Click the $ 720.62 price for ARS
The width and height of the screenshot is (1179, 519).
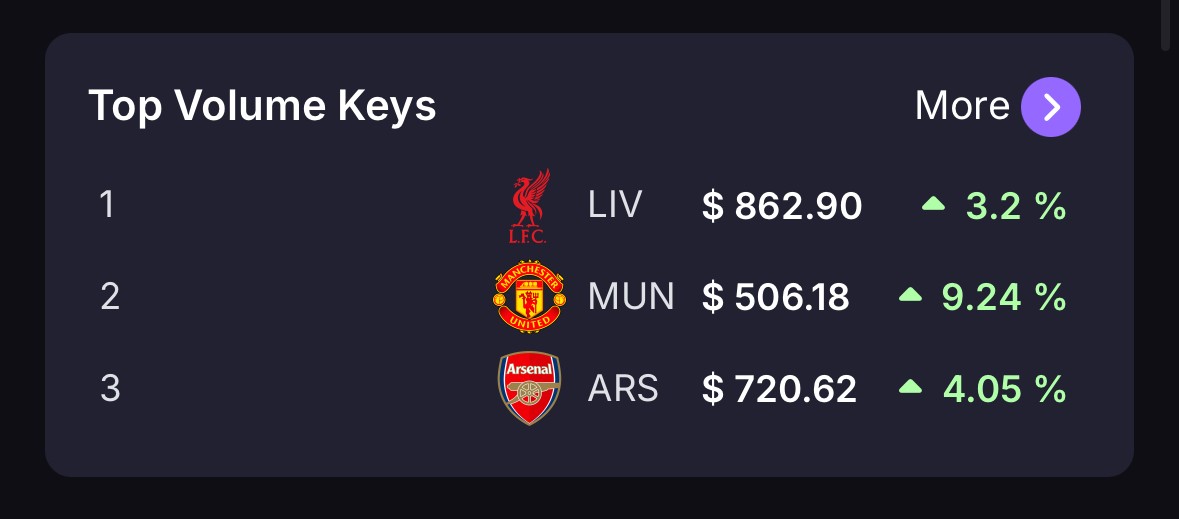click(x=779, y=390)
